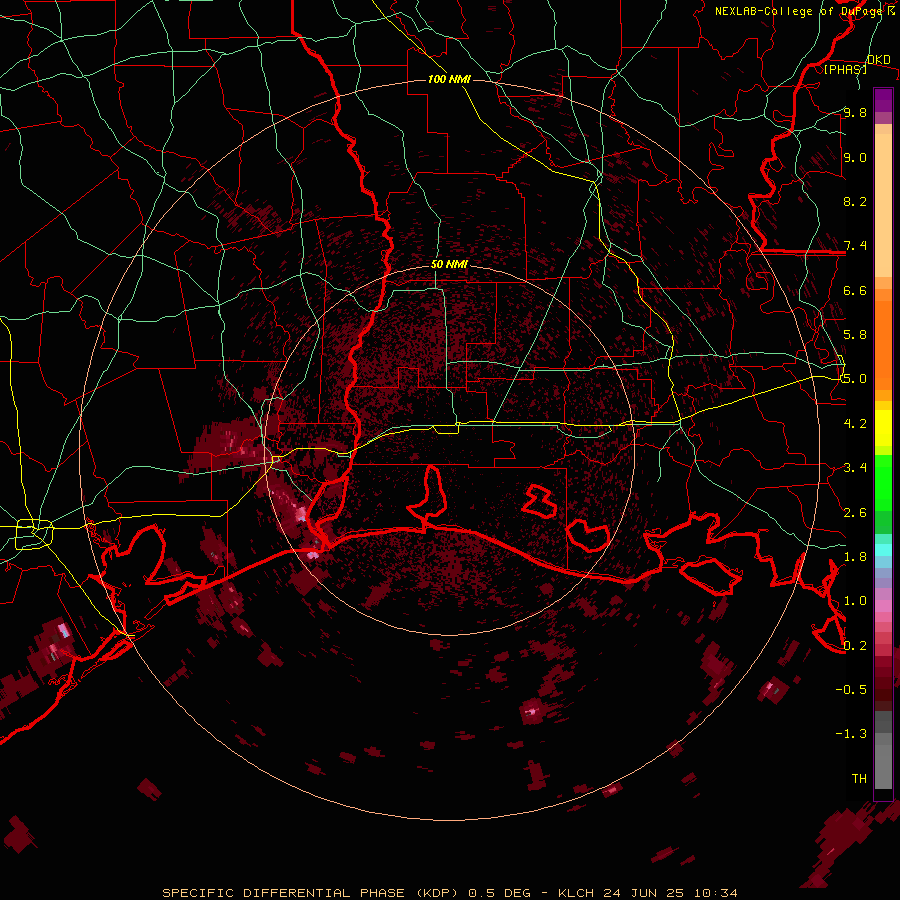The image size is (900, 900).
Task: Click the 6.6 scale value
Action: (x=855, y=290)
